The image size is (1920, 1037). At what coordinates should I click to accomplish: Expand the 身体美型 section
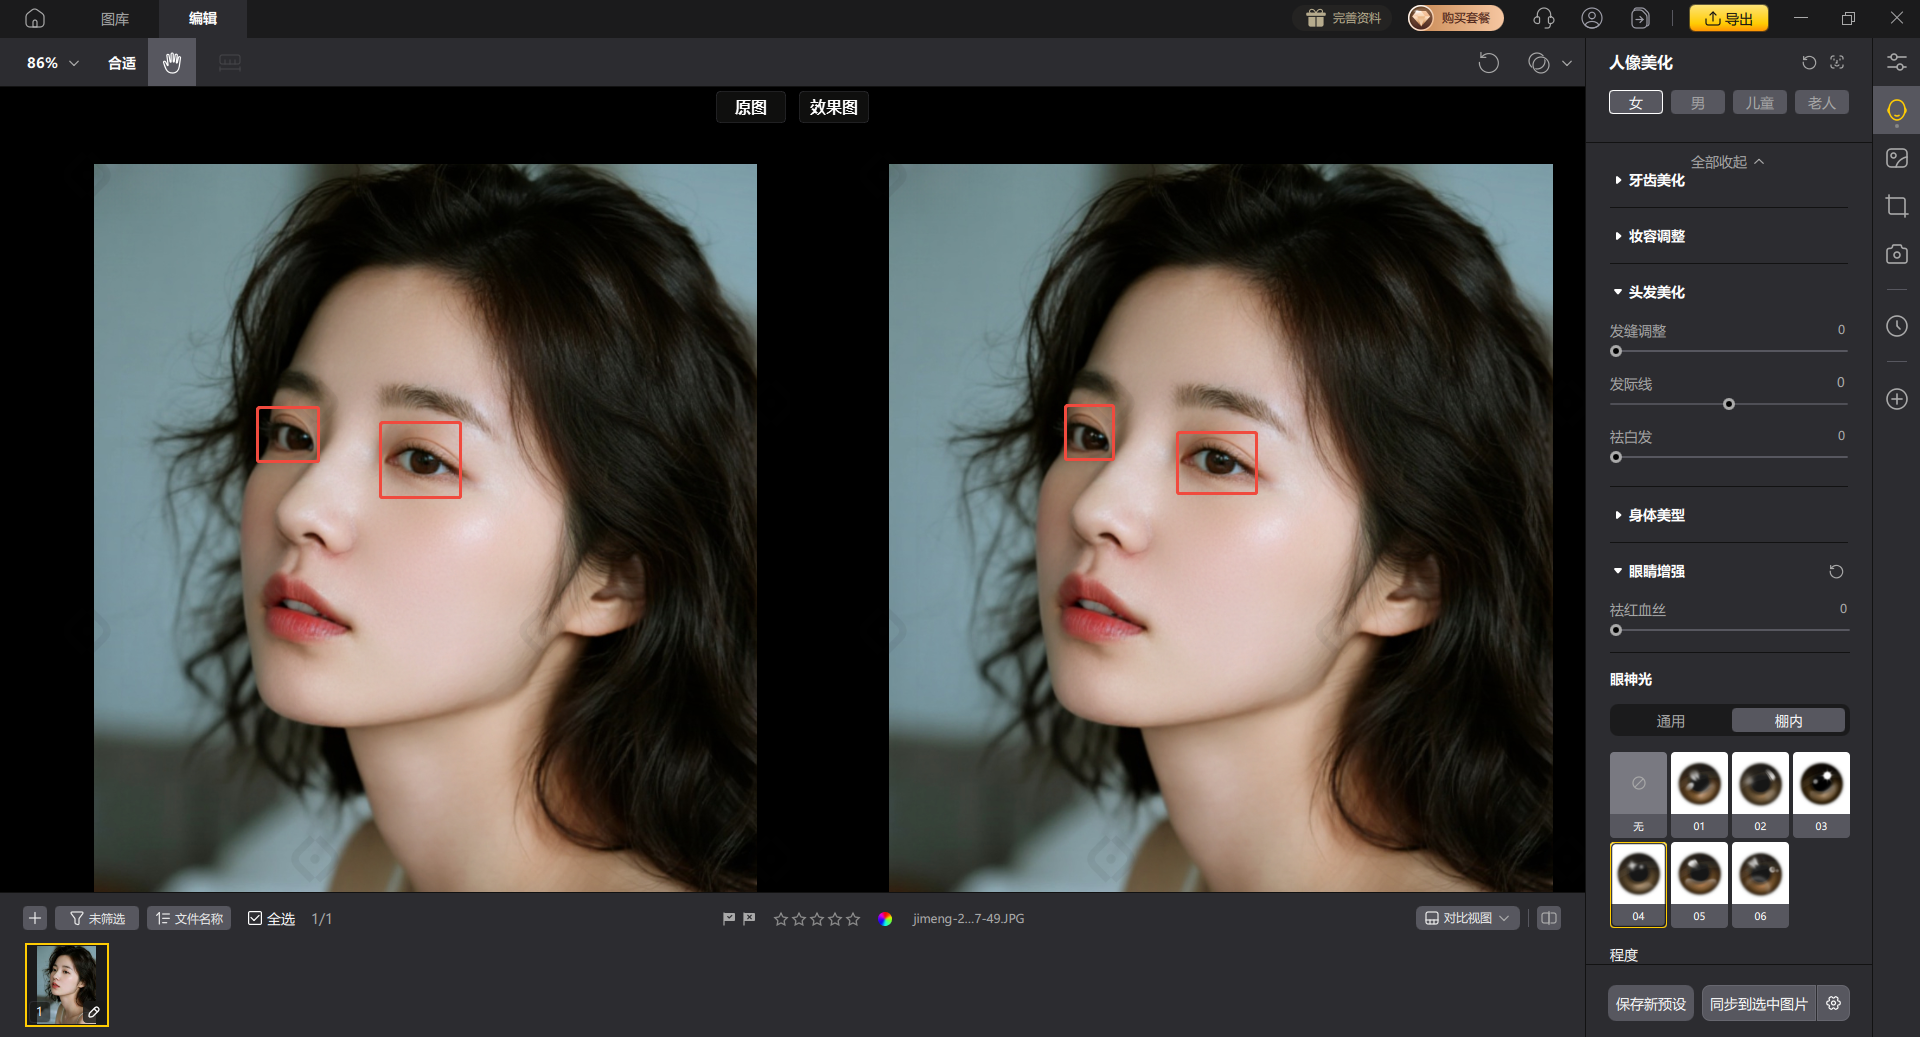pyautogui.click(x=1656, y=515)
